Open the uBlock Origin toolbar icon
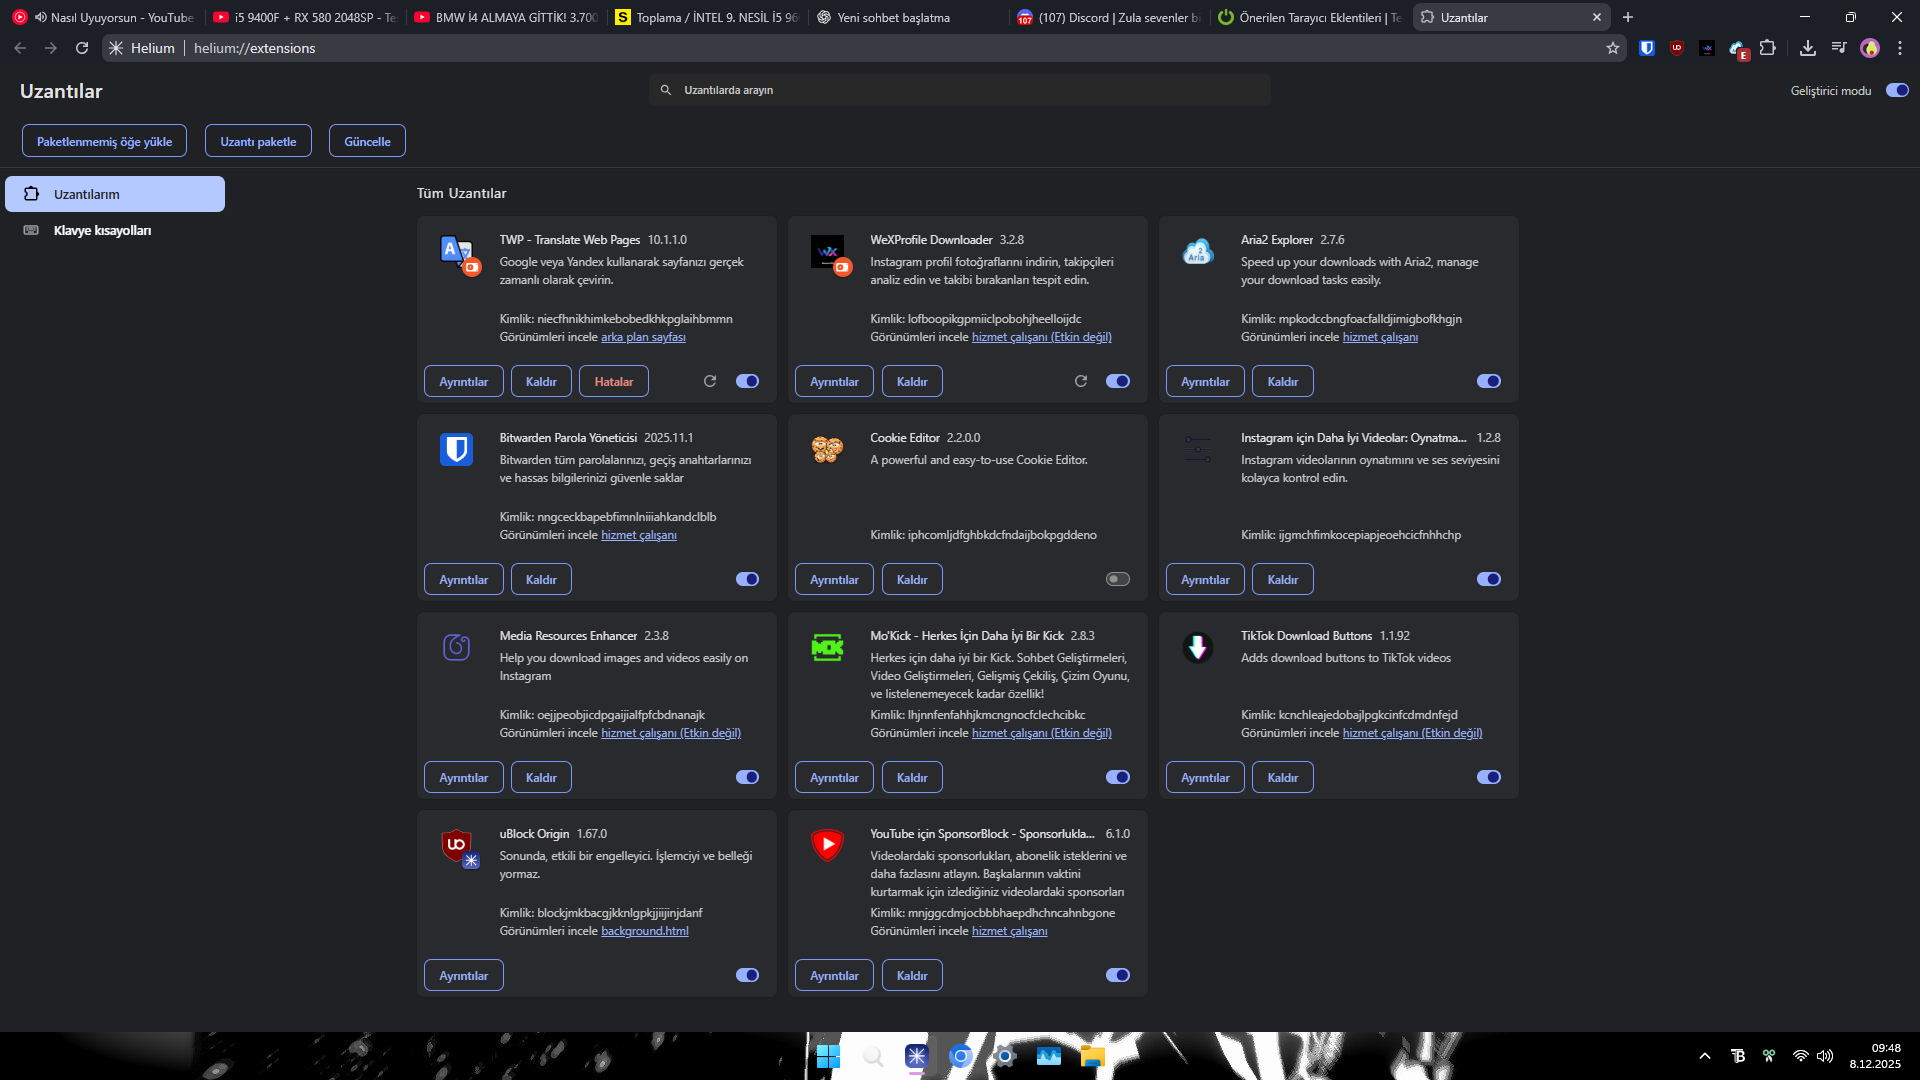 (1677, 48)
